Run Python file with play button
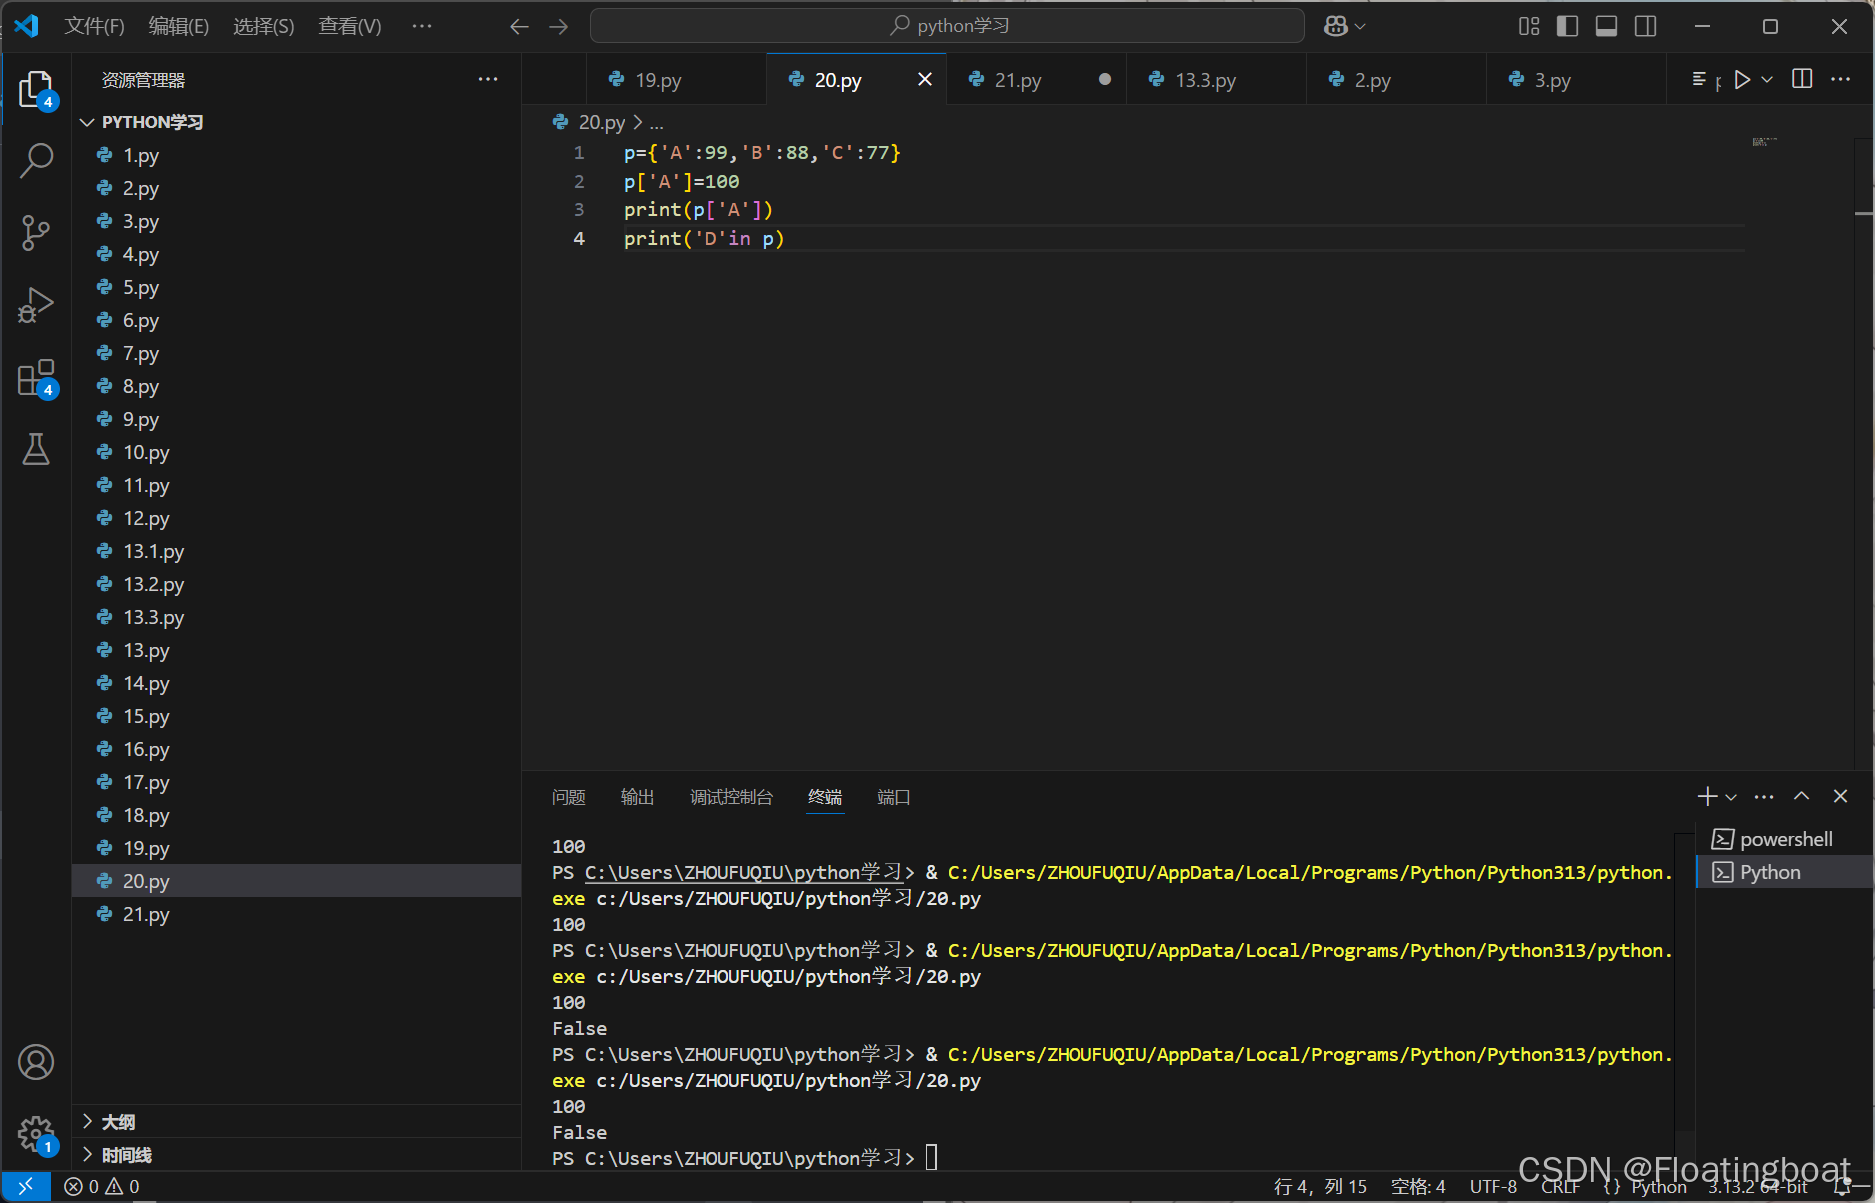 coord(1742,80)
